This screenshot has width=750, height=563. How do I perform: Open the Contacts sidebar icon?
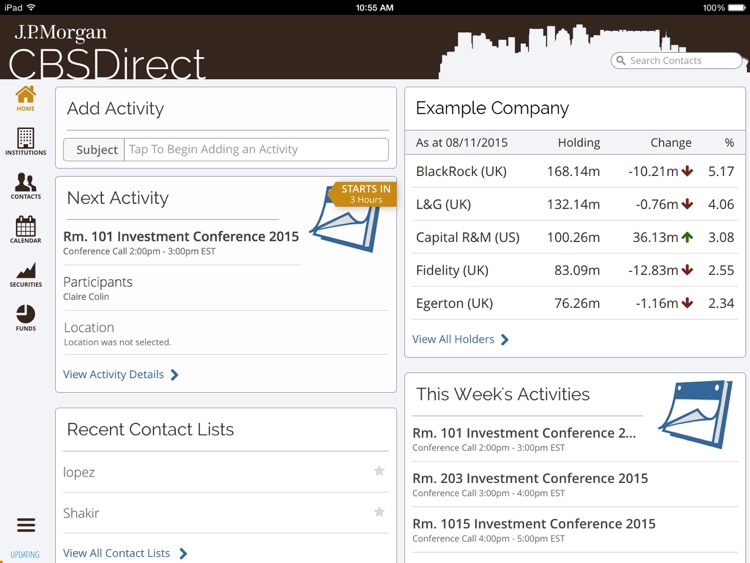(25, 186)
